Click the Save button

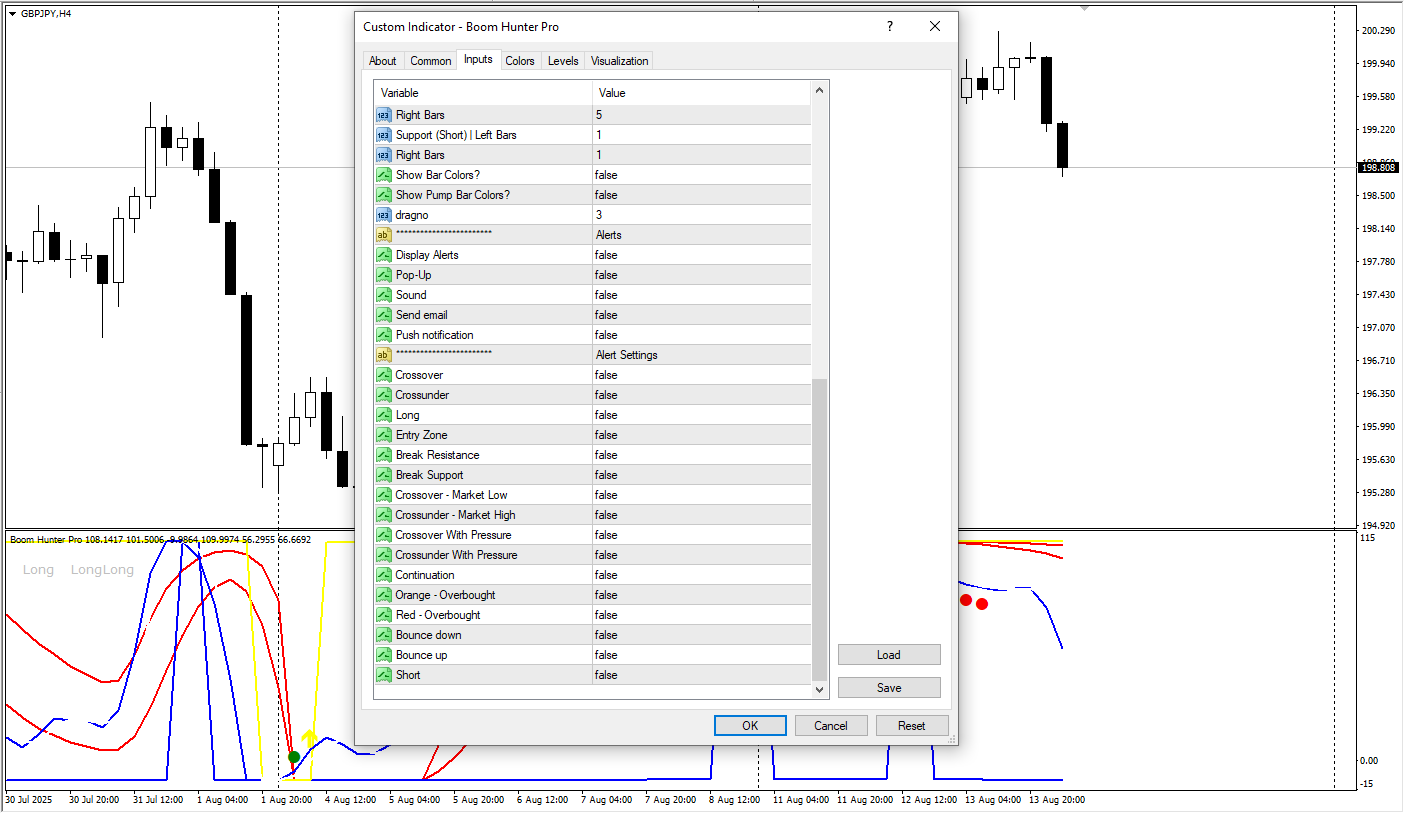tap(889, 688)
